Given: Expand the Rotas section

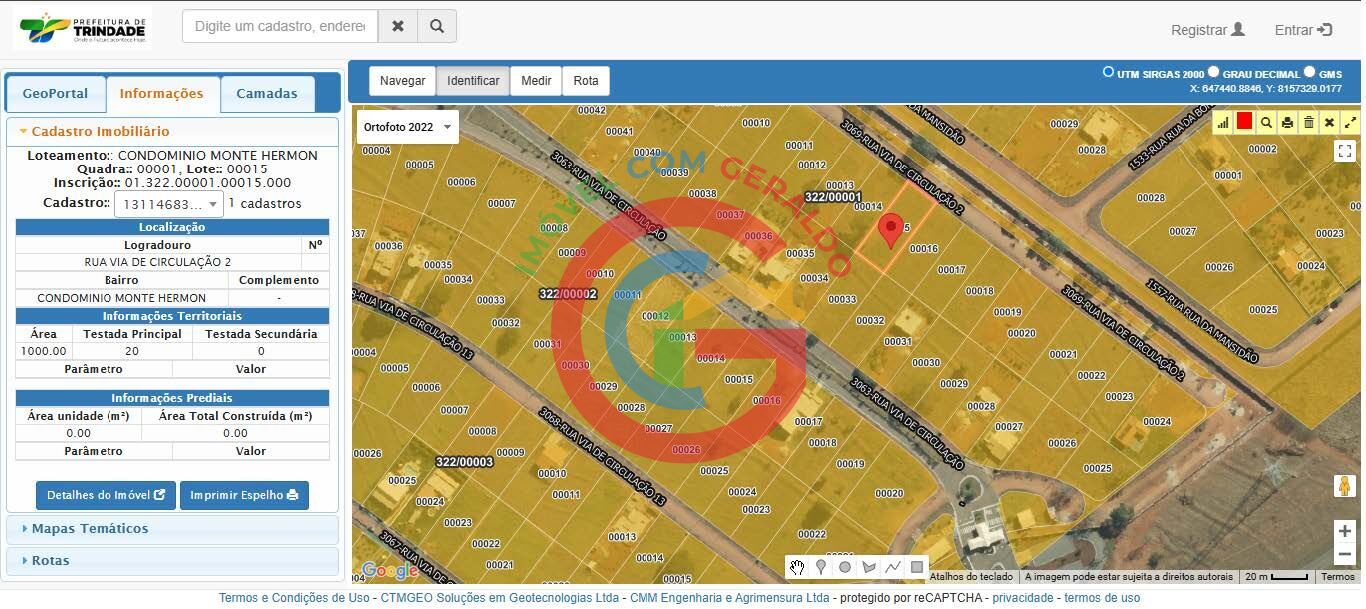Looking at the screenshot, I should click(x=172, y=561).
